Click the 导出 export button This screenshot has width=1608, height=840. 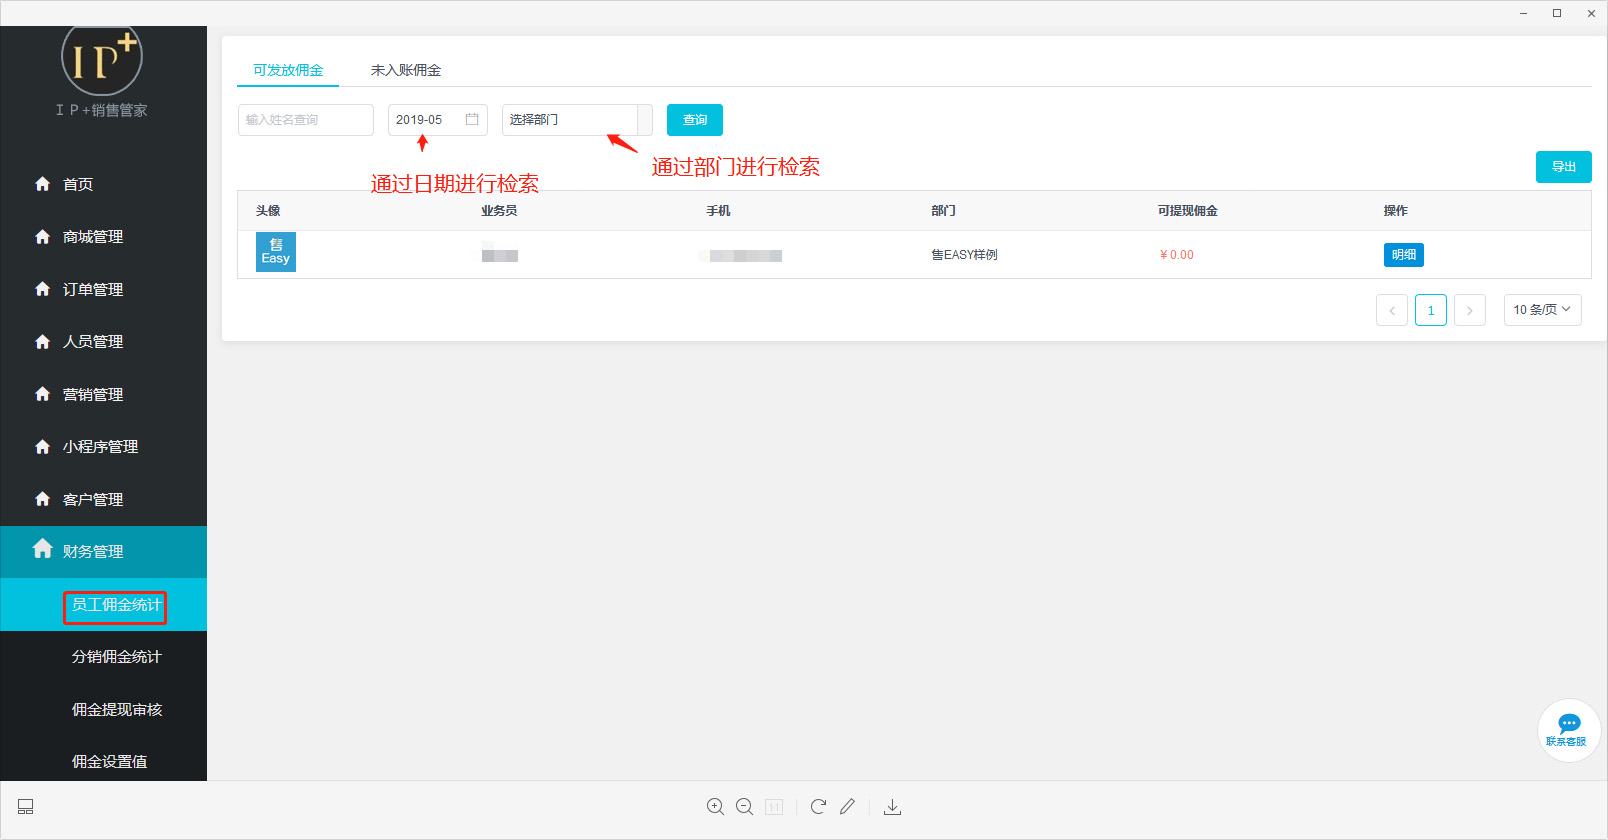[1563, 167]
